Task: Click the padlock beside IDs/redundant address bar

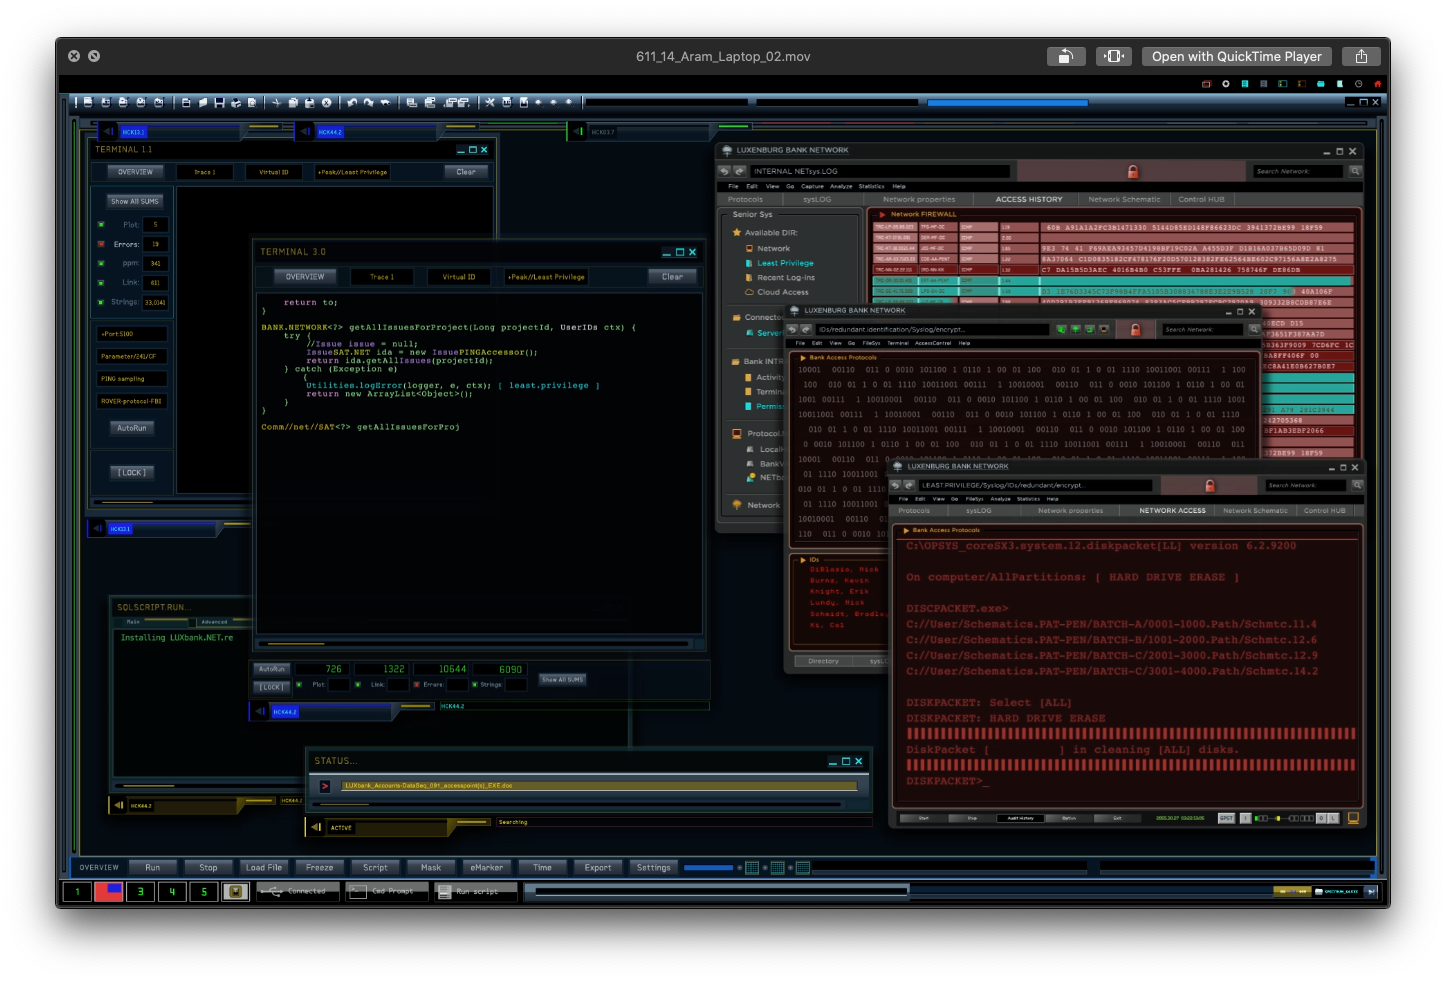Action: click(x=1135, y=329)
